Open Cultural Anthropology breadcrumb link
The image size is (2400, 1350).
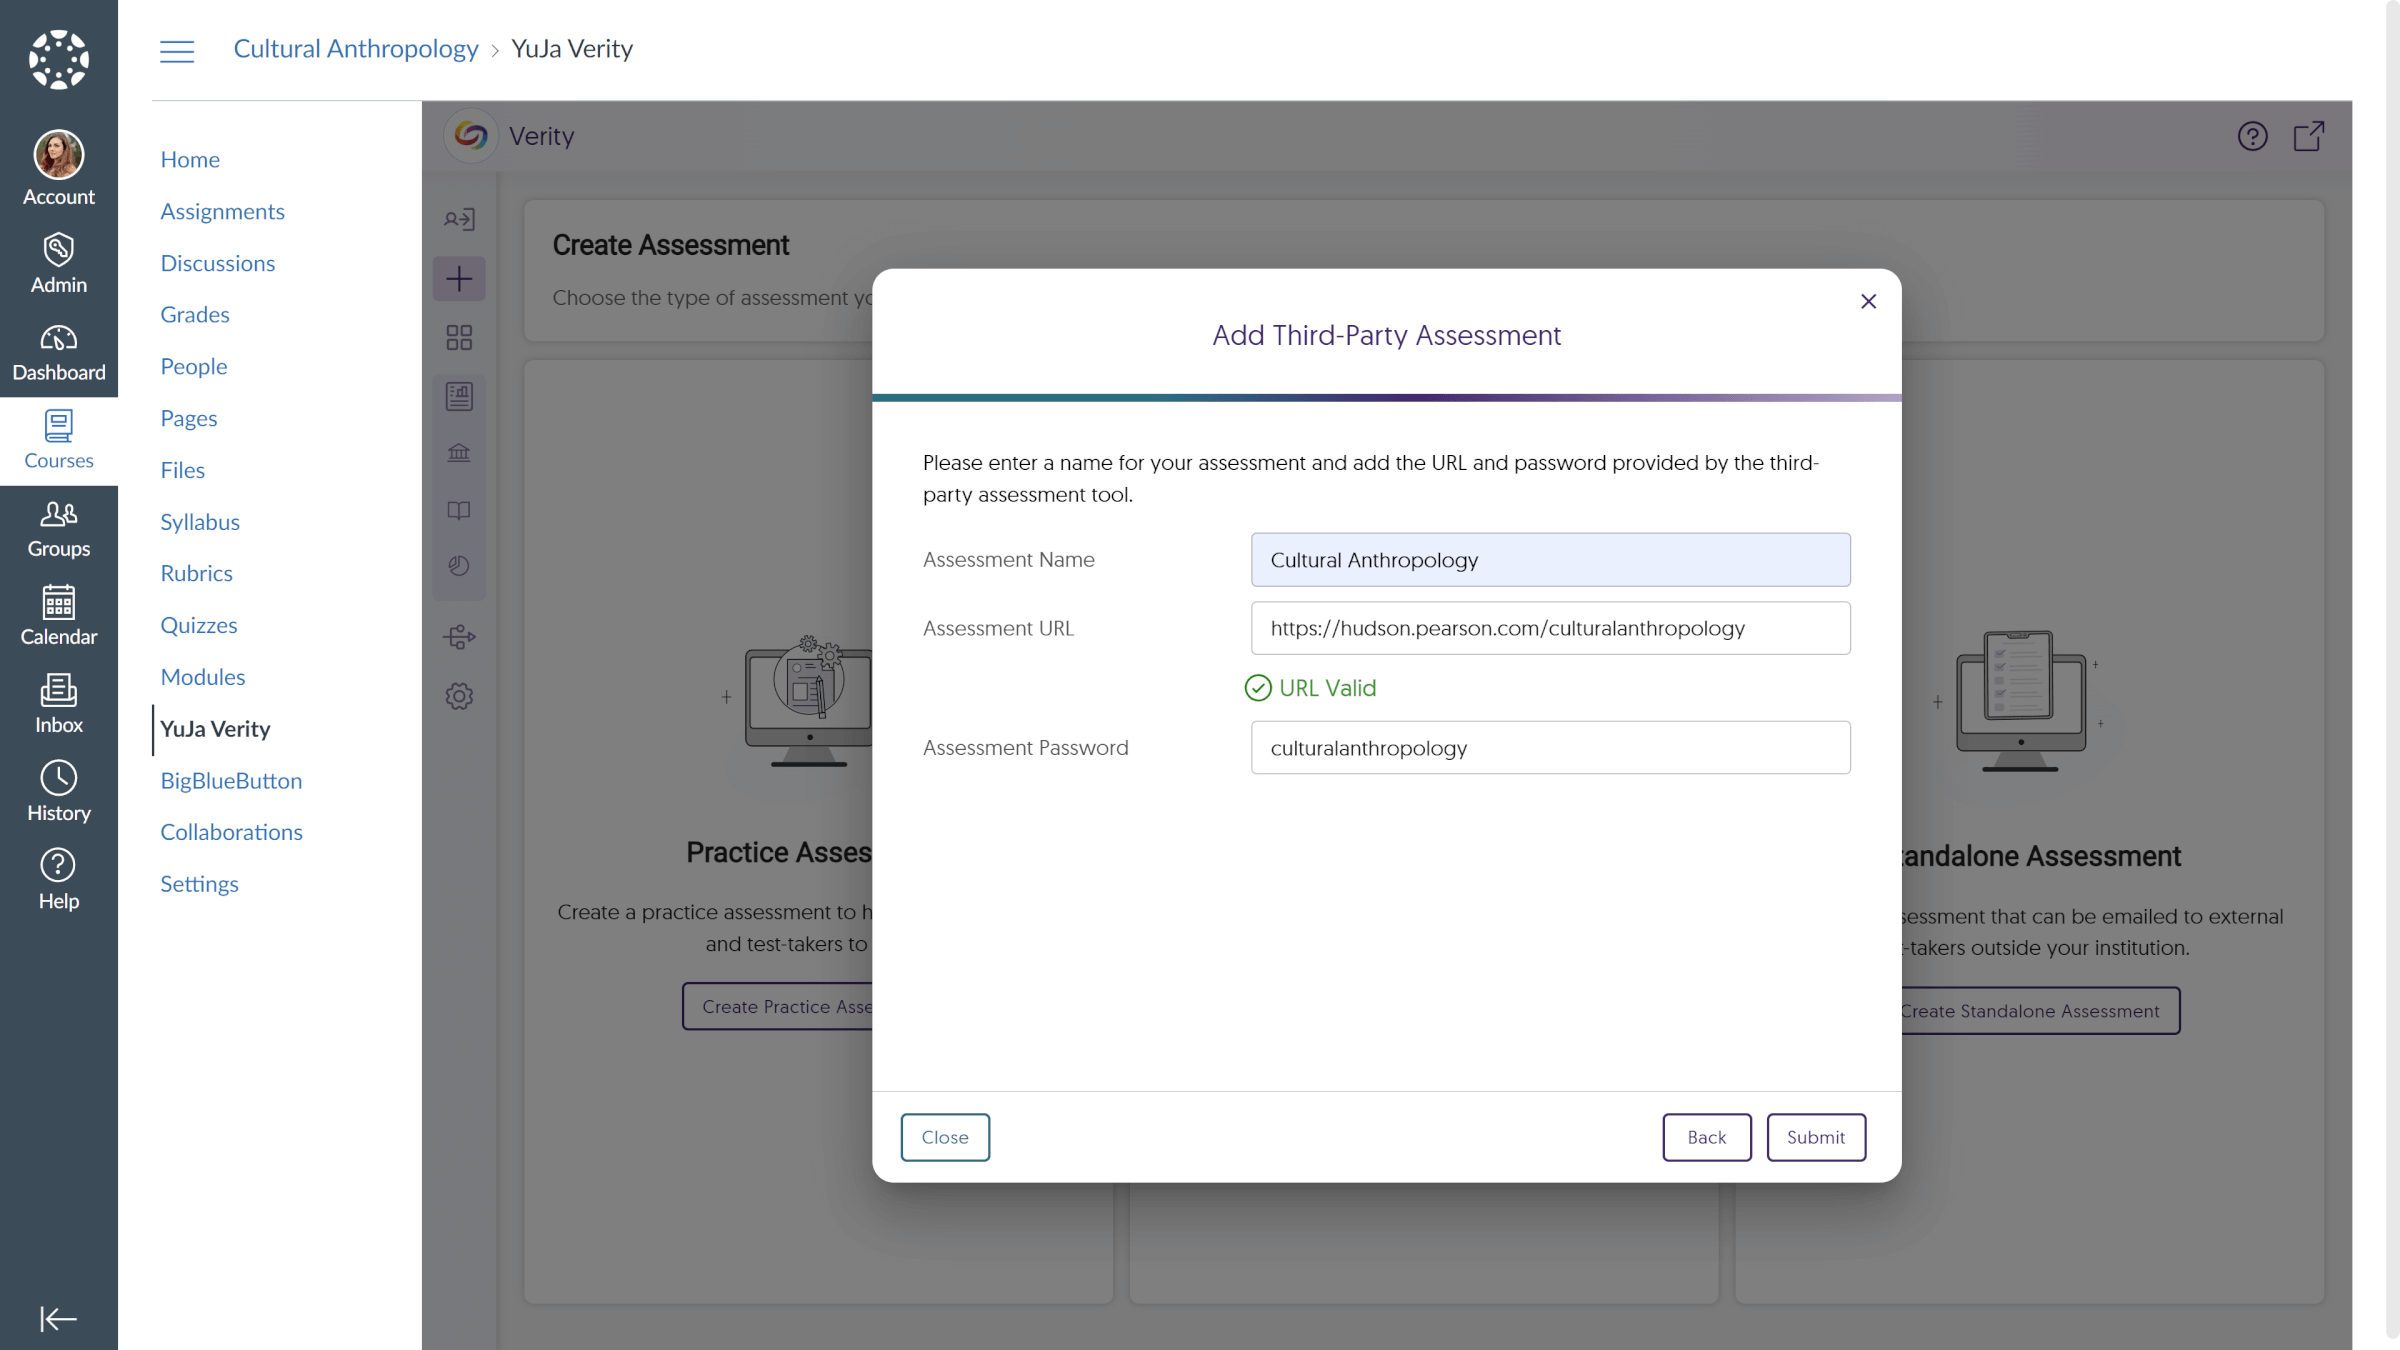[x=356, y=49]
